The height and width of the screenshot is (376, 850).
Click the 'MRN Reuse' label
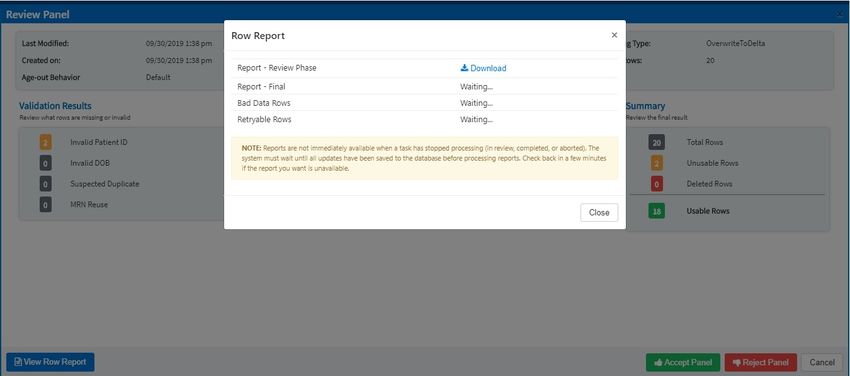[x=89, y=205]
